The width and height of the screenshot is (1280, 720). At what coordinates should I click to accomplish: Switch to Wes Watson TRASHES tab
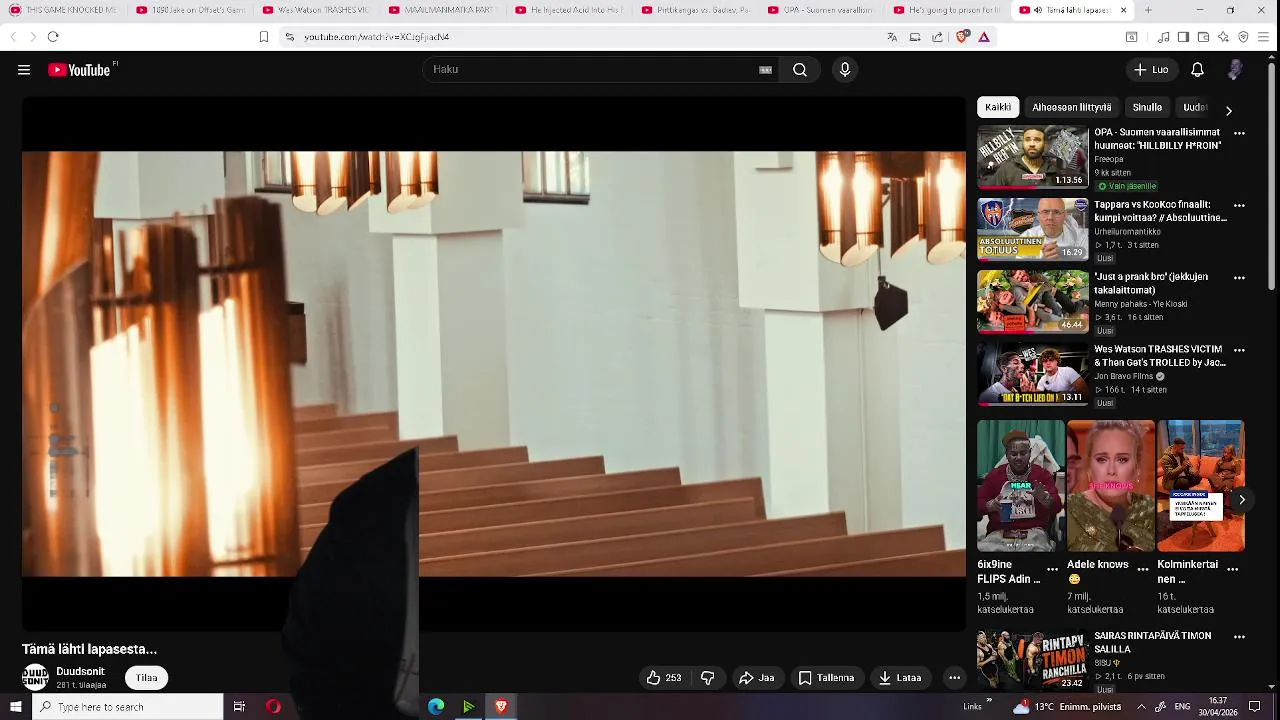click(316, 10)
